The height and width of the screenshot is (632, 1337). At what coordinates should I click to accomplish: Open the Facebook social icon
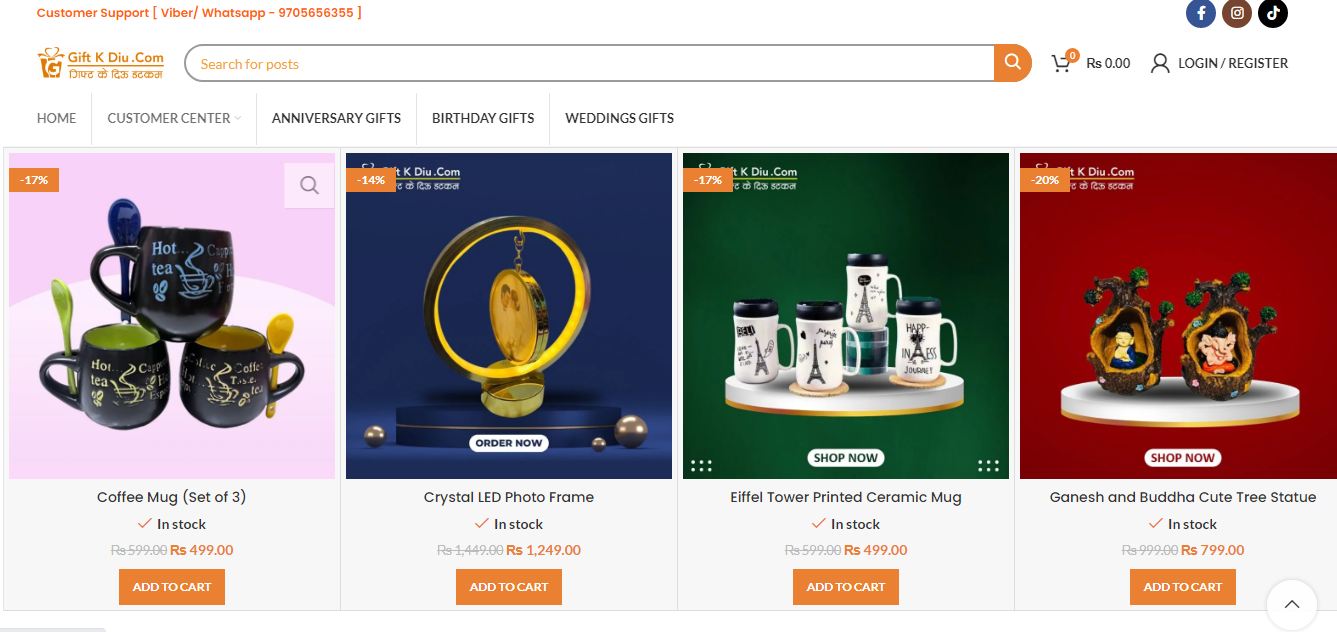click(1200, 13)
